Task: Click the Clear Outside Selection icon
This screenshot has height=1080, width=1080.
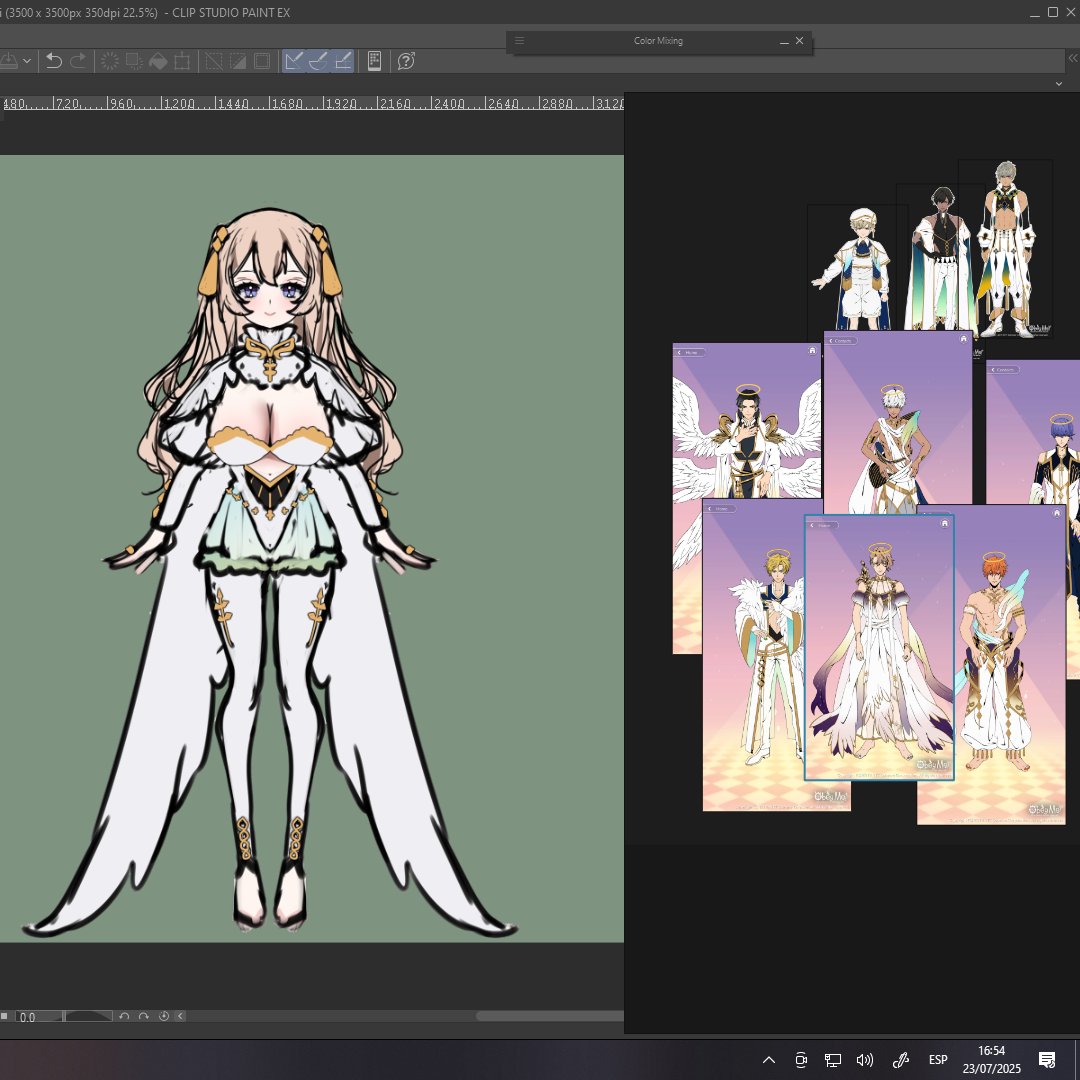Action: click(134, 61)
